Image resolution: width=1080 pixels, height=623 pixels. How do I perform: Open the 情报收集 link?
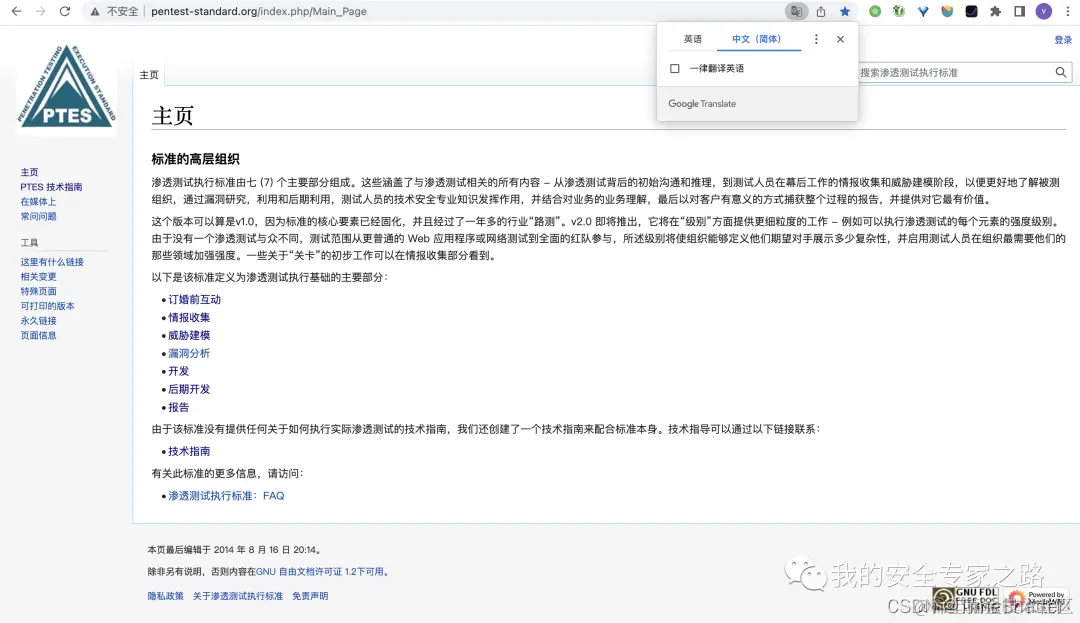click(x=189, y=317)
